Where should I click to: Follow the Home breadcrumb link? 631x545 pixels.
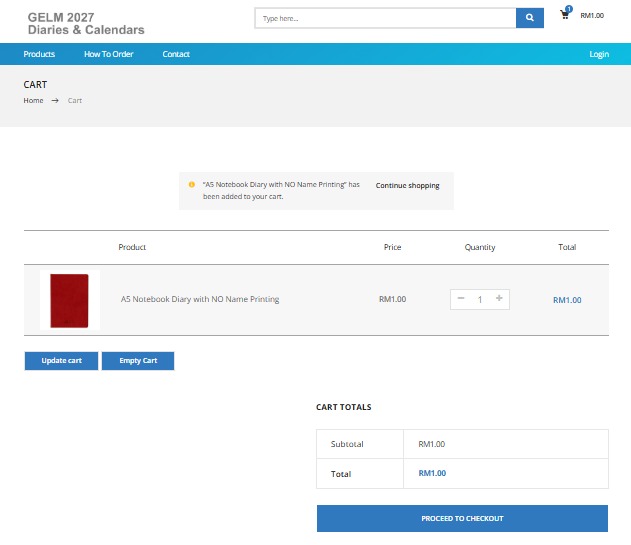tap(33, 100)
